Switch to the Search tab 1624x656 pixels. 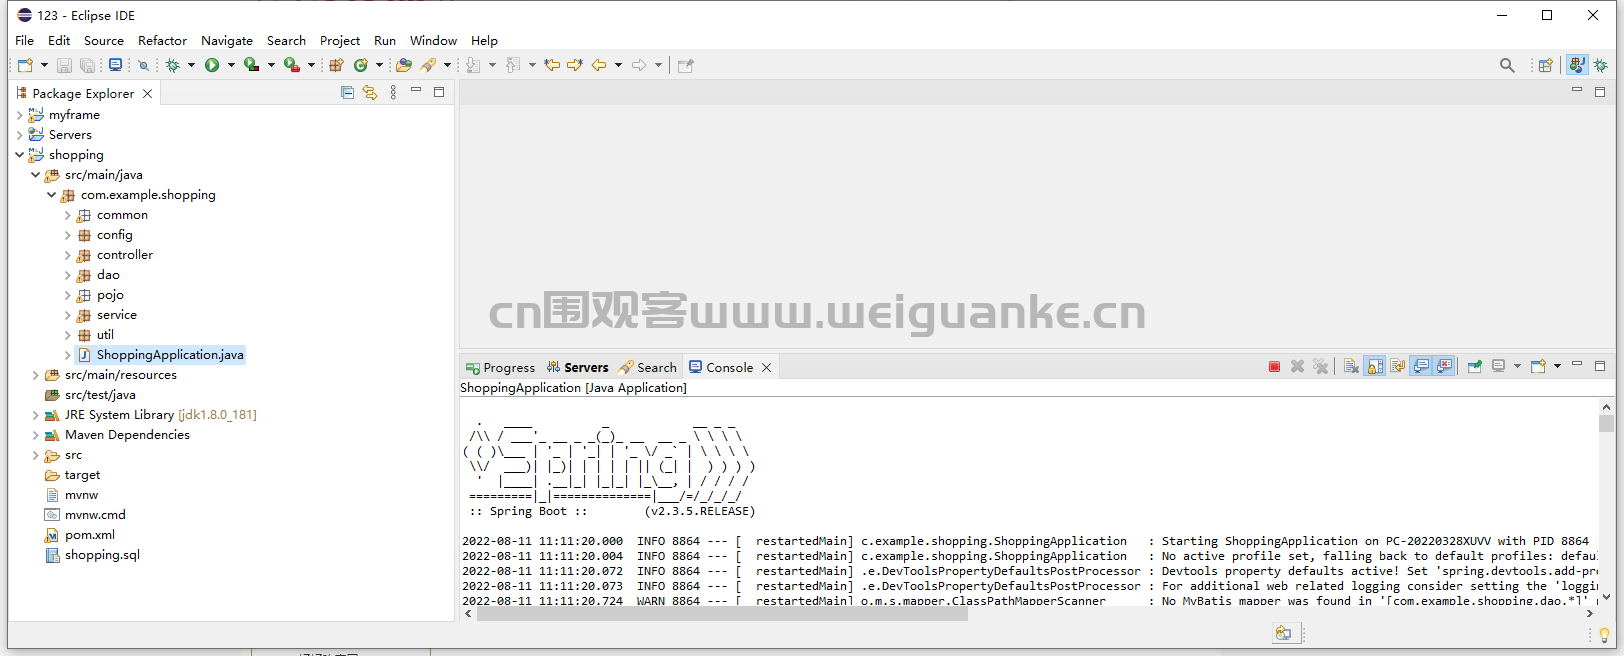647,367
